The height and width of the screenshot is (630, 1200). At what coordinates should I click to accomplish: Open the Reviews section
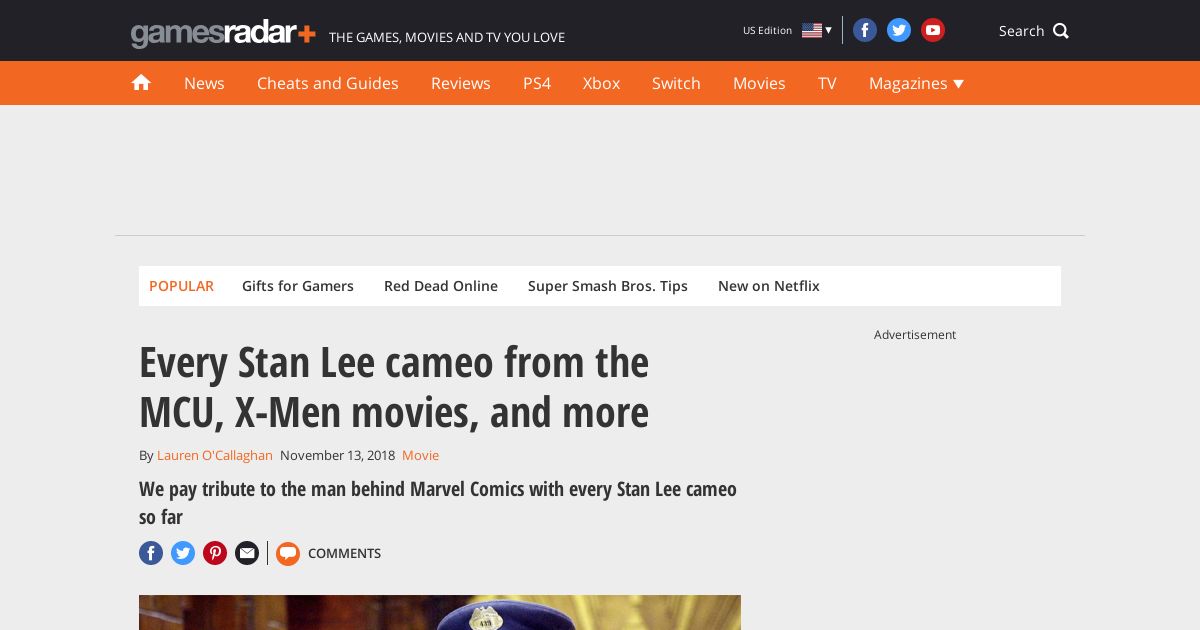pyautogui.click(x=461, y=83)
